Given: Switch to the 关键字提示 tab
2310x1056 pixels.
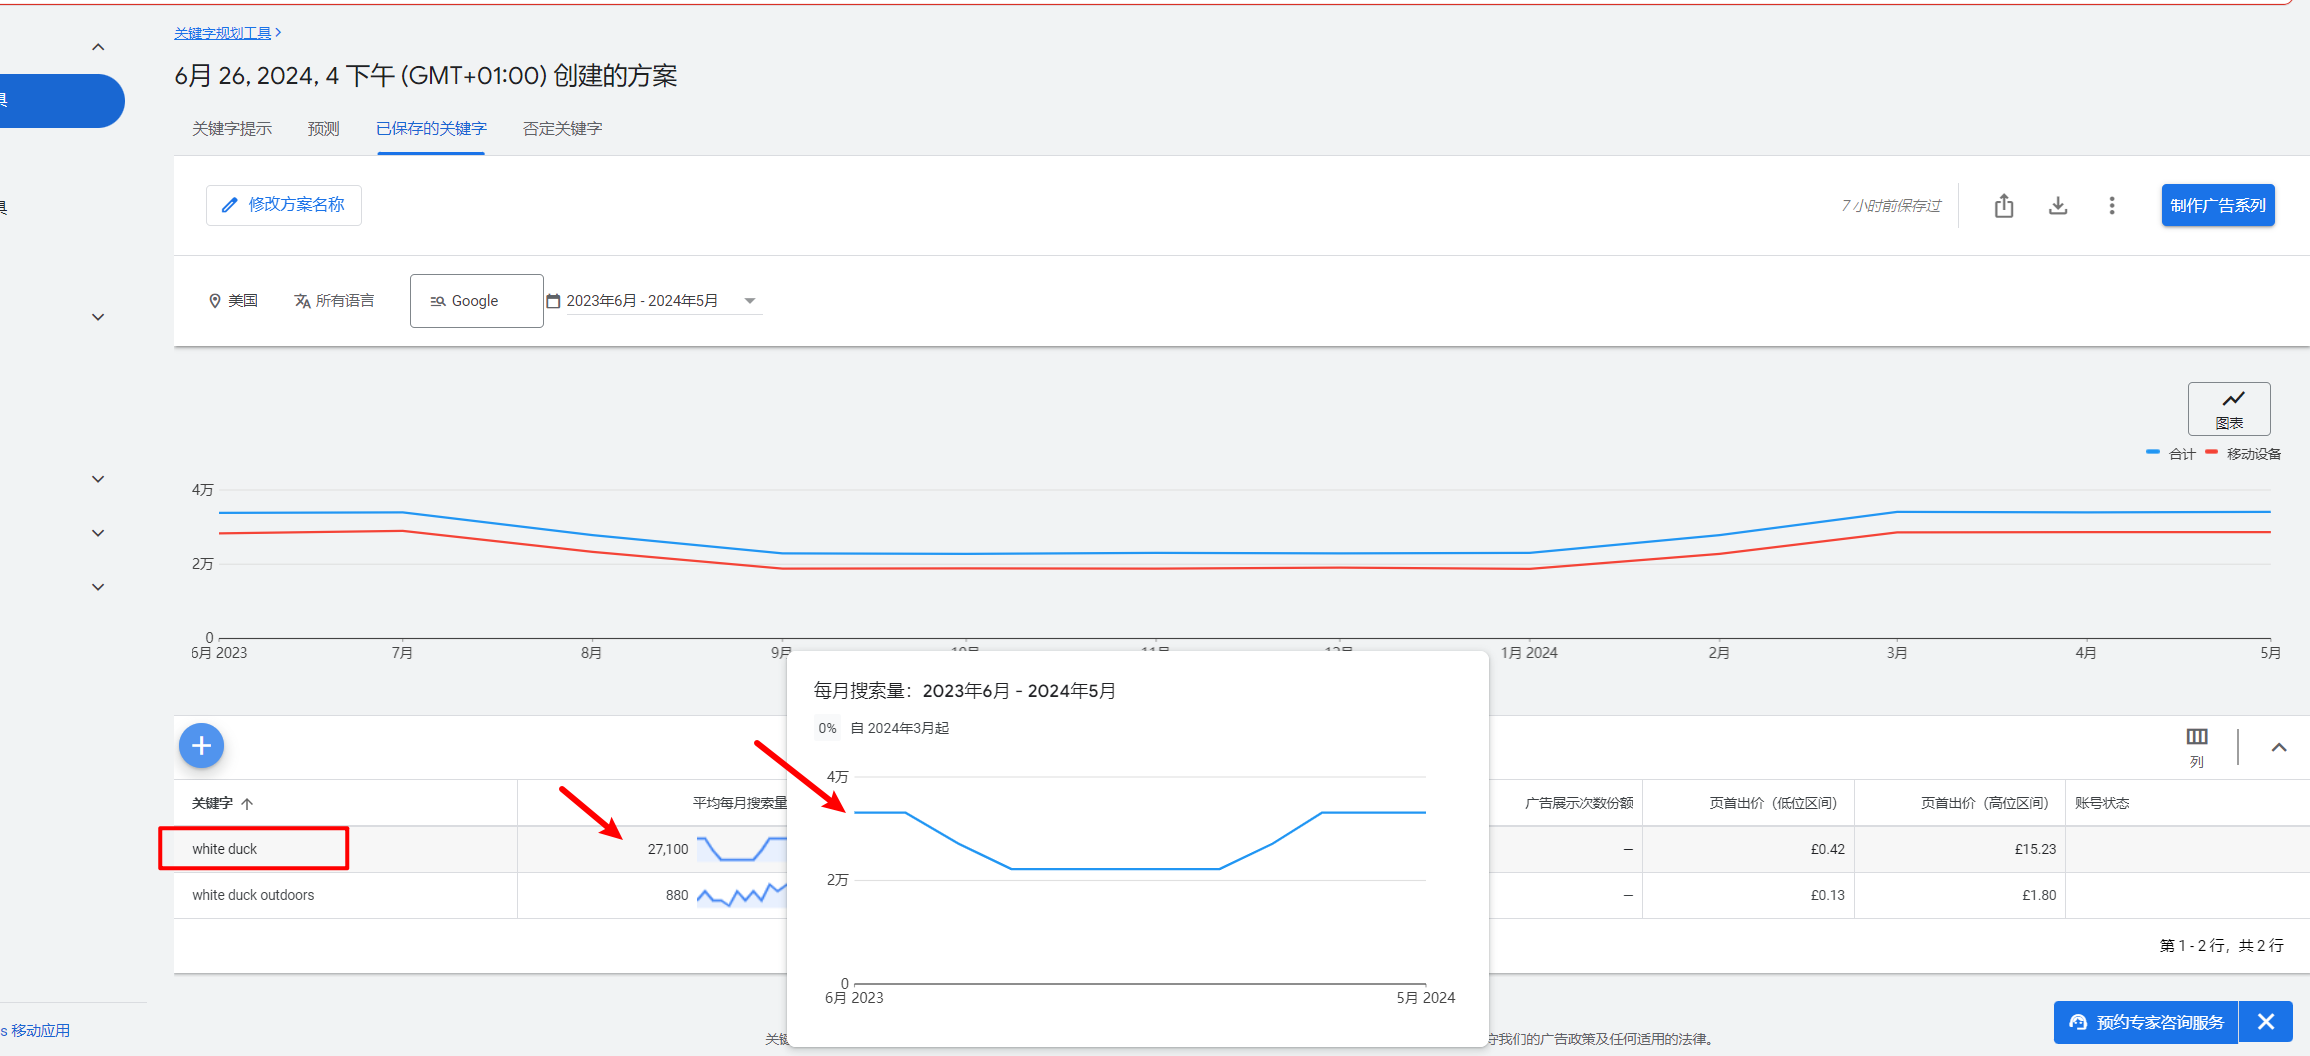Looking at the screenshot, I should point(232,129).
